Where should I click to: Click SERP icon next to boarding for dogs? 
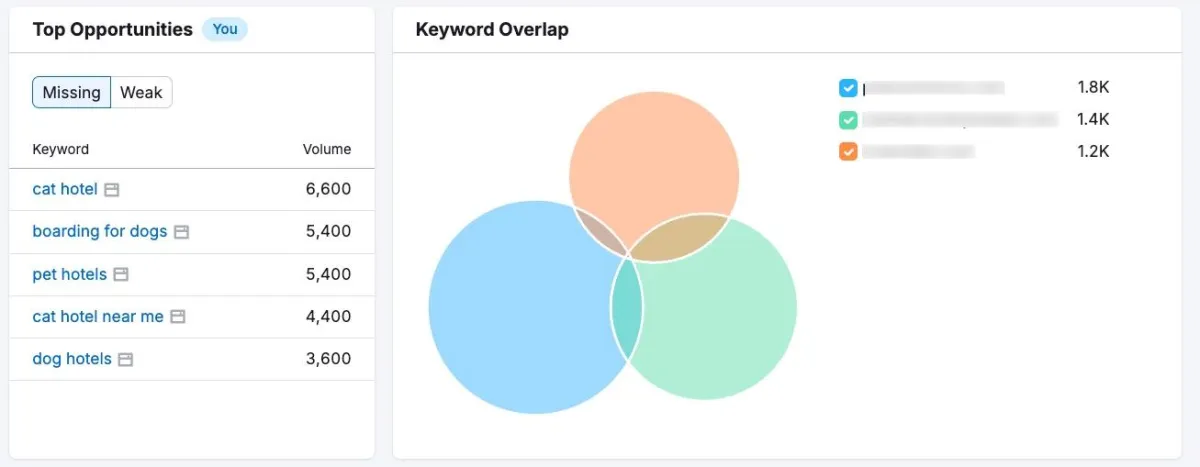click(x=181, y=232)
